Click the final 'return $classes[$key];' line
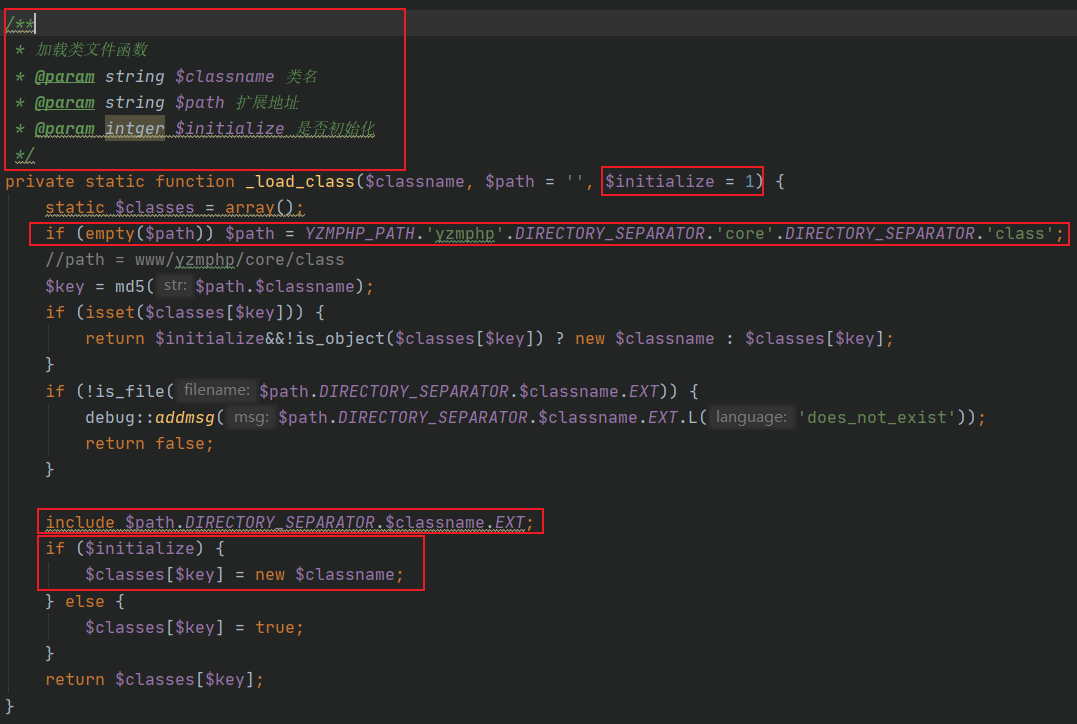Viewport: 1077px width, 724px height. [x=155, y=680]
